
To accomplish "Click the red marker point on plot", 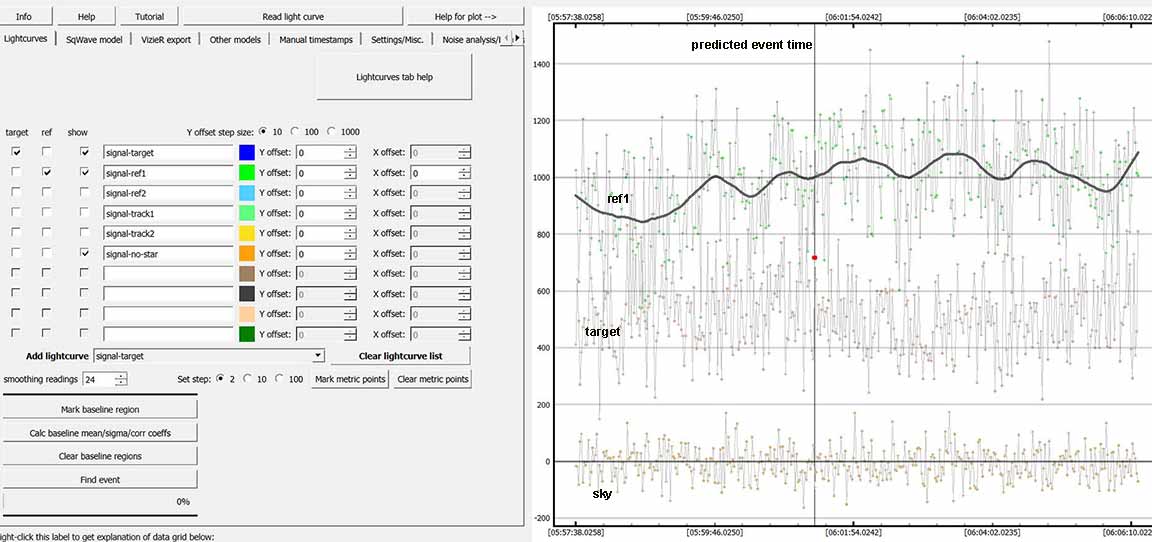I will [x=815, y=258].
